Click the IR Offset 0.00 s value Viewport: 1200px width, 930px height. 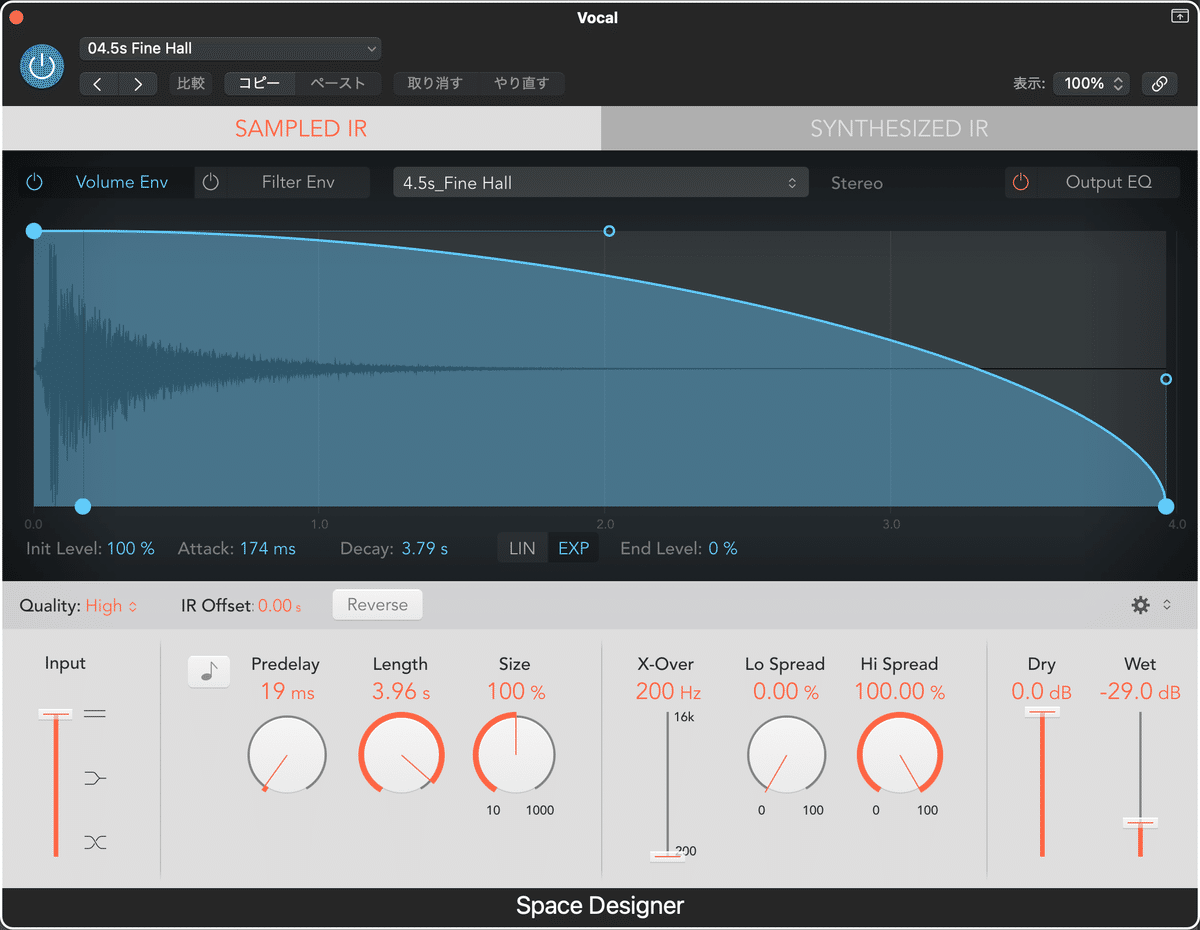pyautogui.click(x=280, y=605)
